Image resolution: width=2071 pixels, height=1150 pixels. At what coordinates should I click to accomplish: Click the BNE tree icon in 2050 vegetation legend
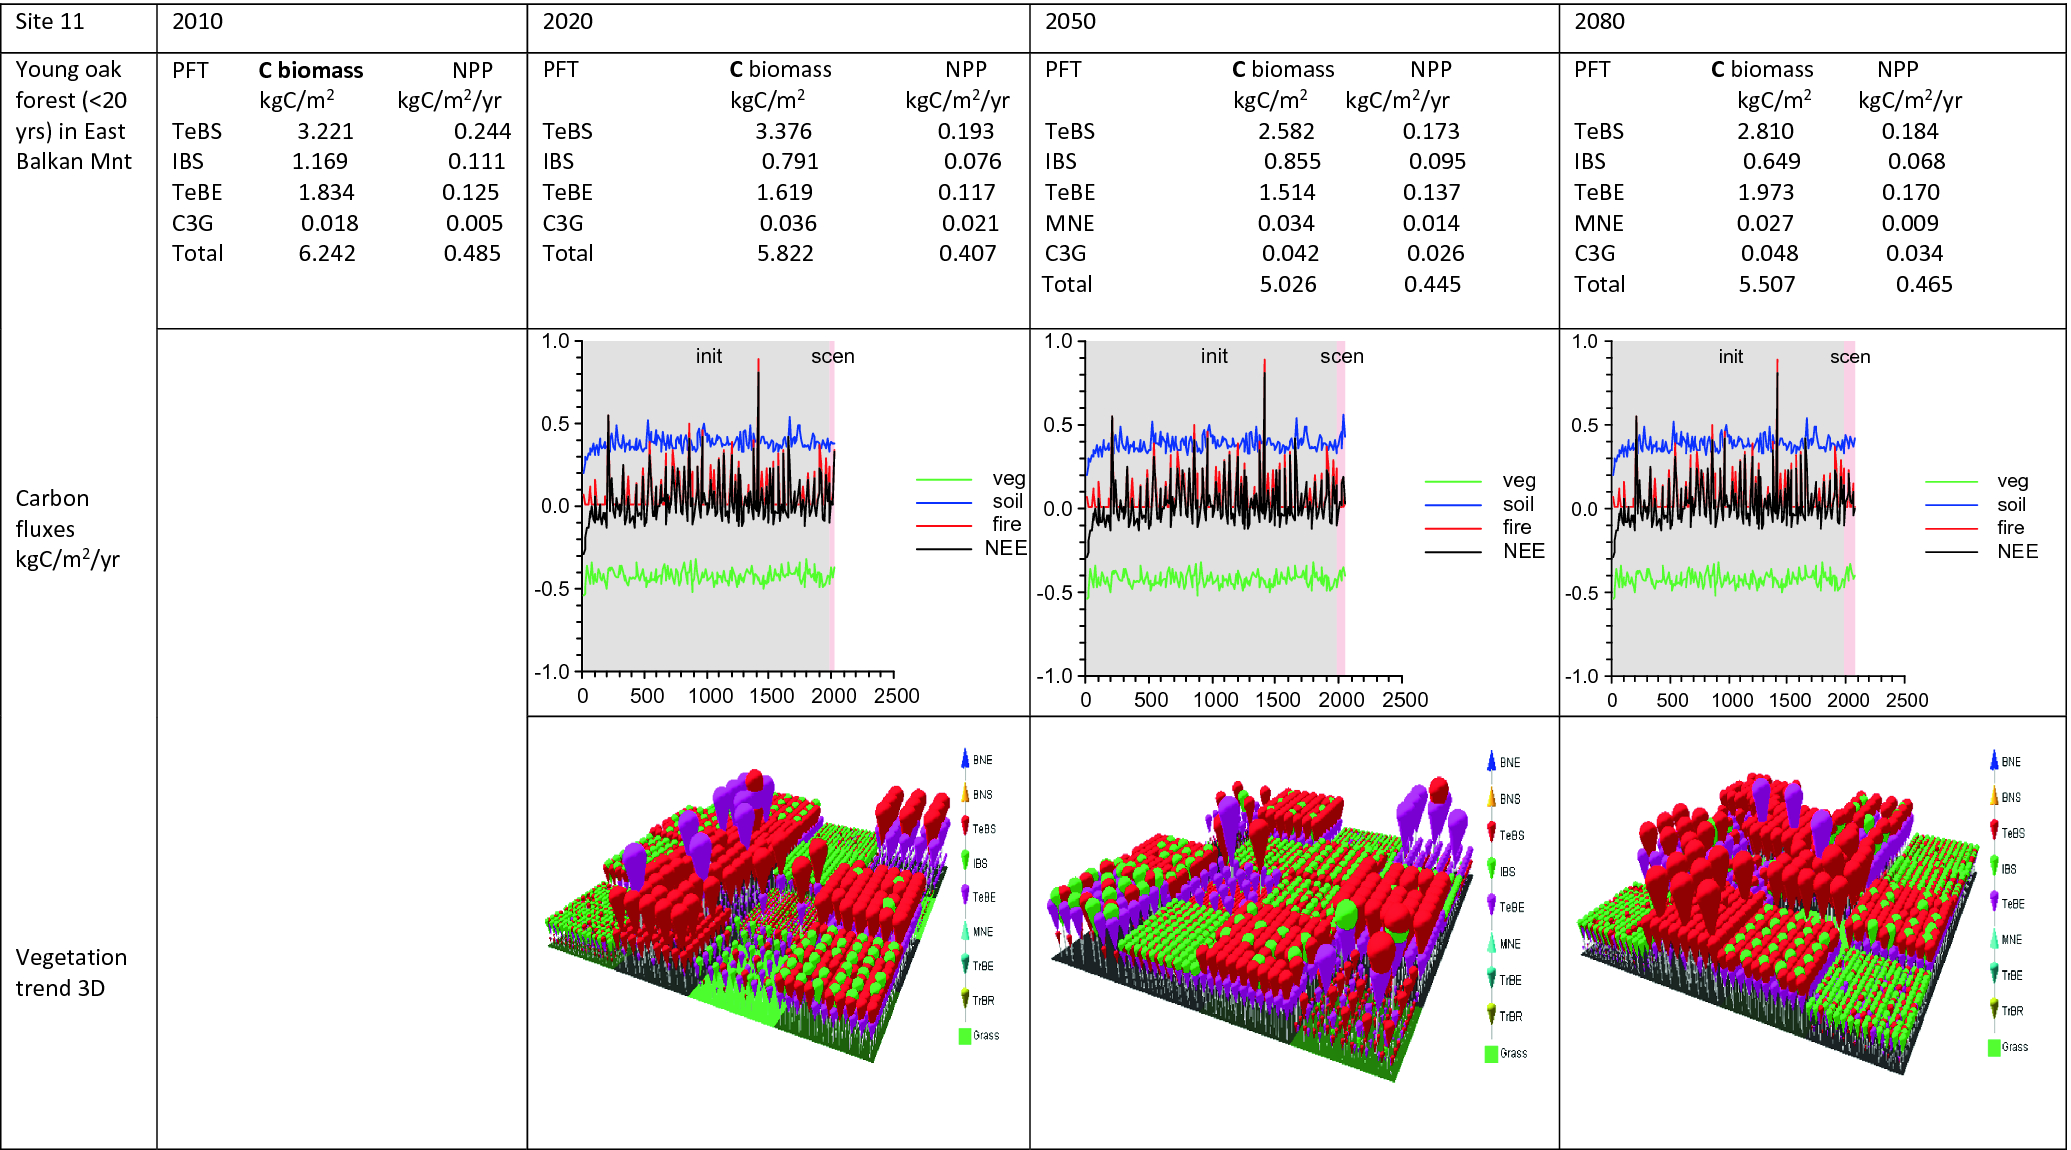pos(1491,762)
